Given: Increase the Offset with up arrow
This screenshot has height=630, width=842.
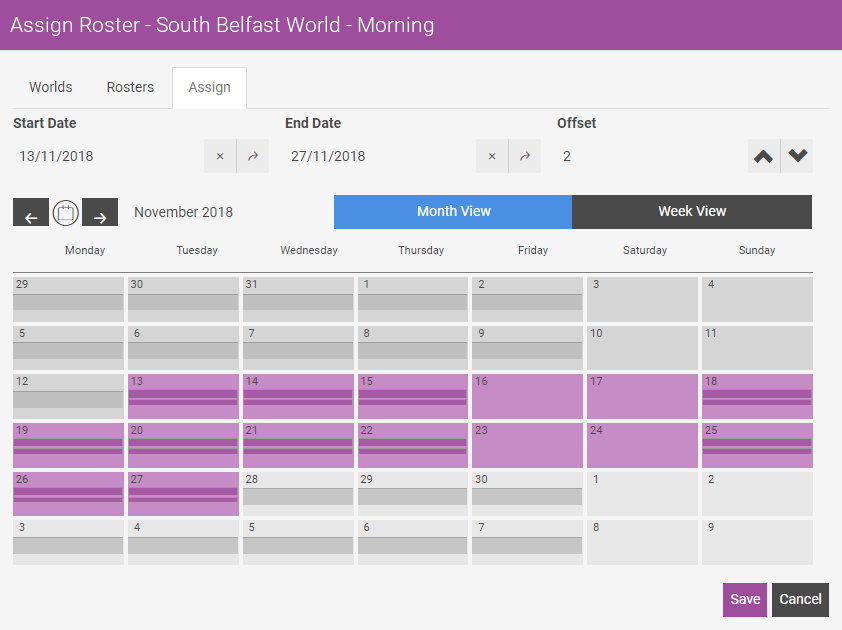Looking at the screenshot, I should coord(764,156).
